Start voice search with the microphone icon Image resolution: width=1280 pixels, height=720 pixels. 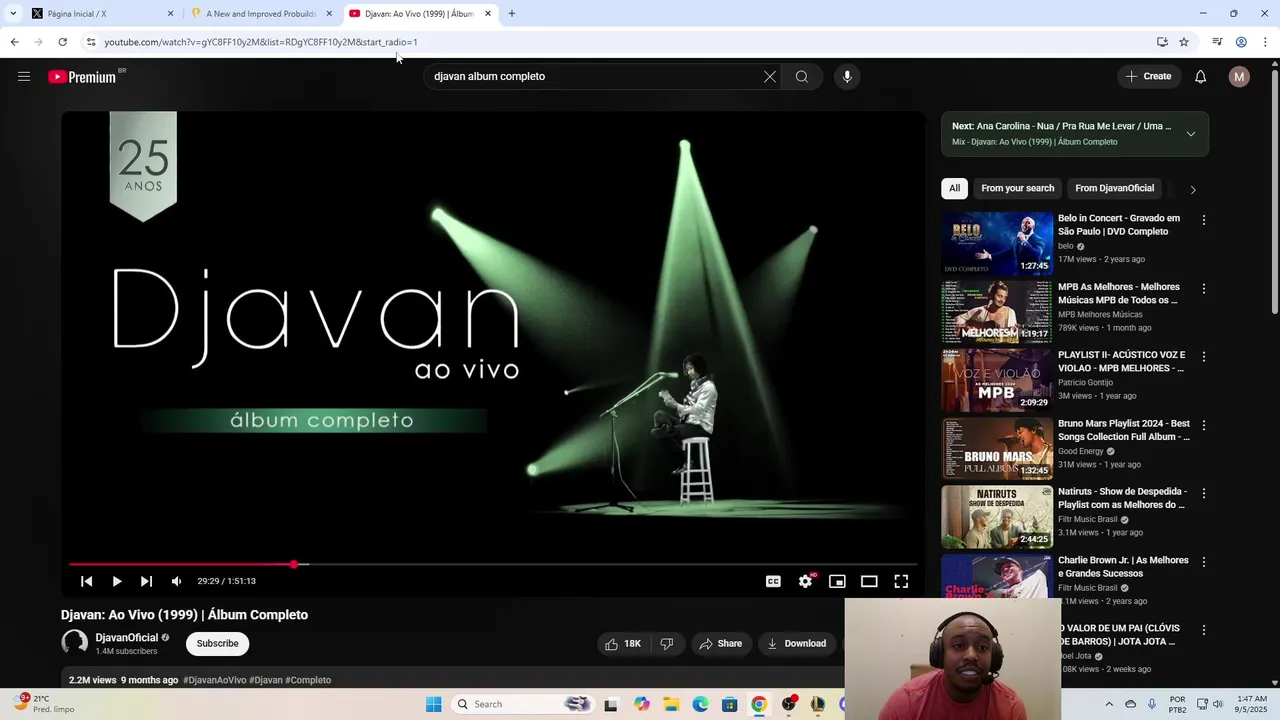coord(847,76)
